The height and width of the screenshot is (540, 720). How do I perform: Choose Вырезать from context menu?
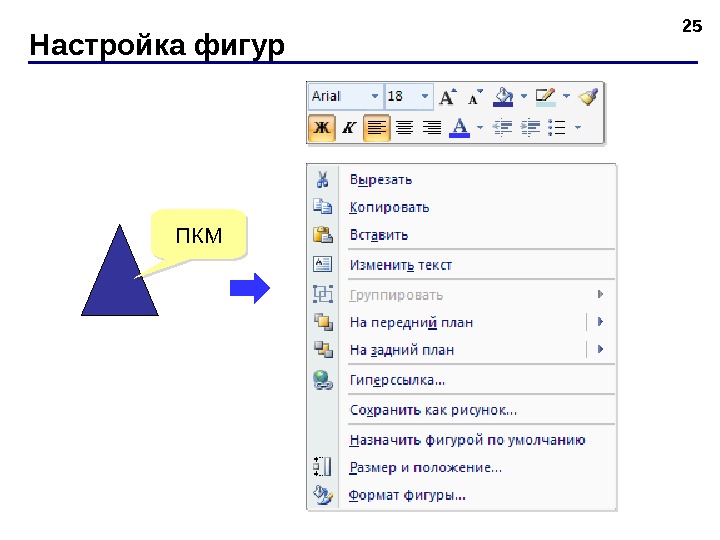coord(461,179)
